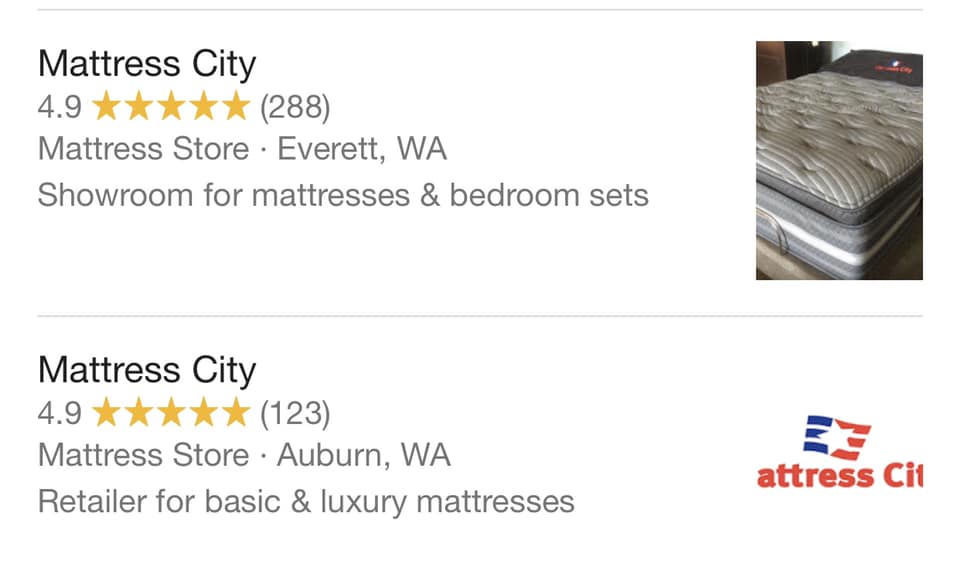Click 'Retailer for basic & luxury mattresses' description
Image resolution: width=960 pixels, height=574 pixels.
(x=306, y=502)
